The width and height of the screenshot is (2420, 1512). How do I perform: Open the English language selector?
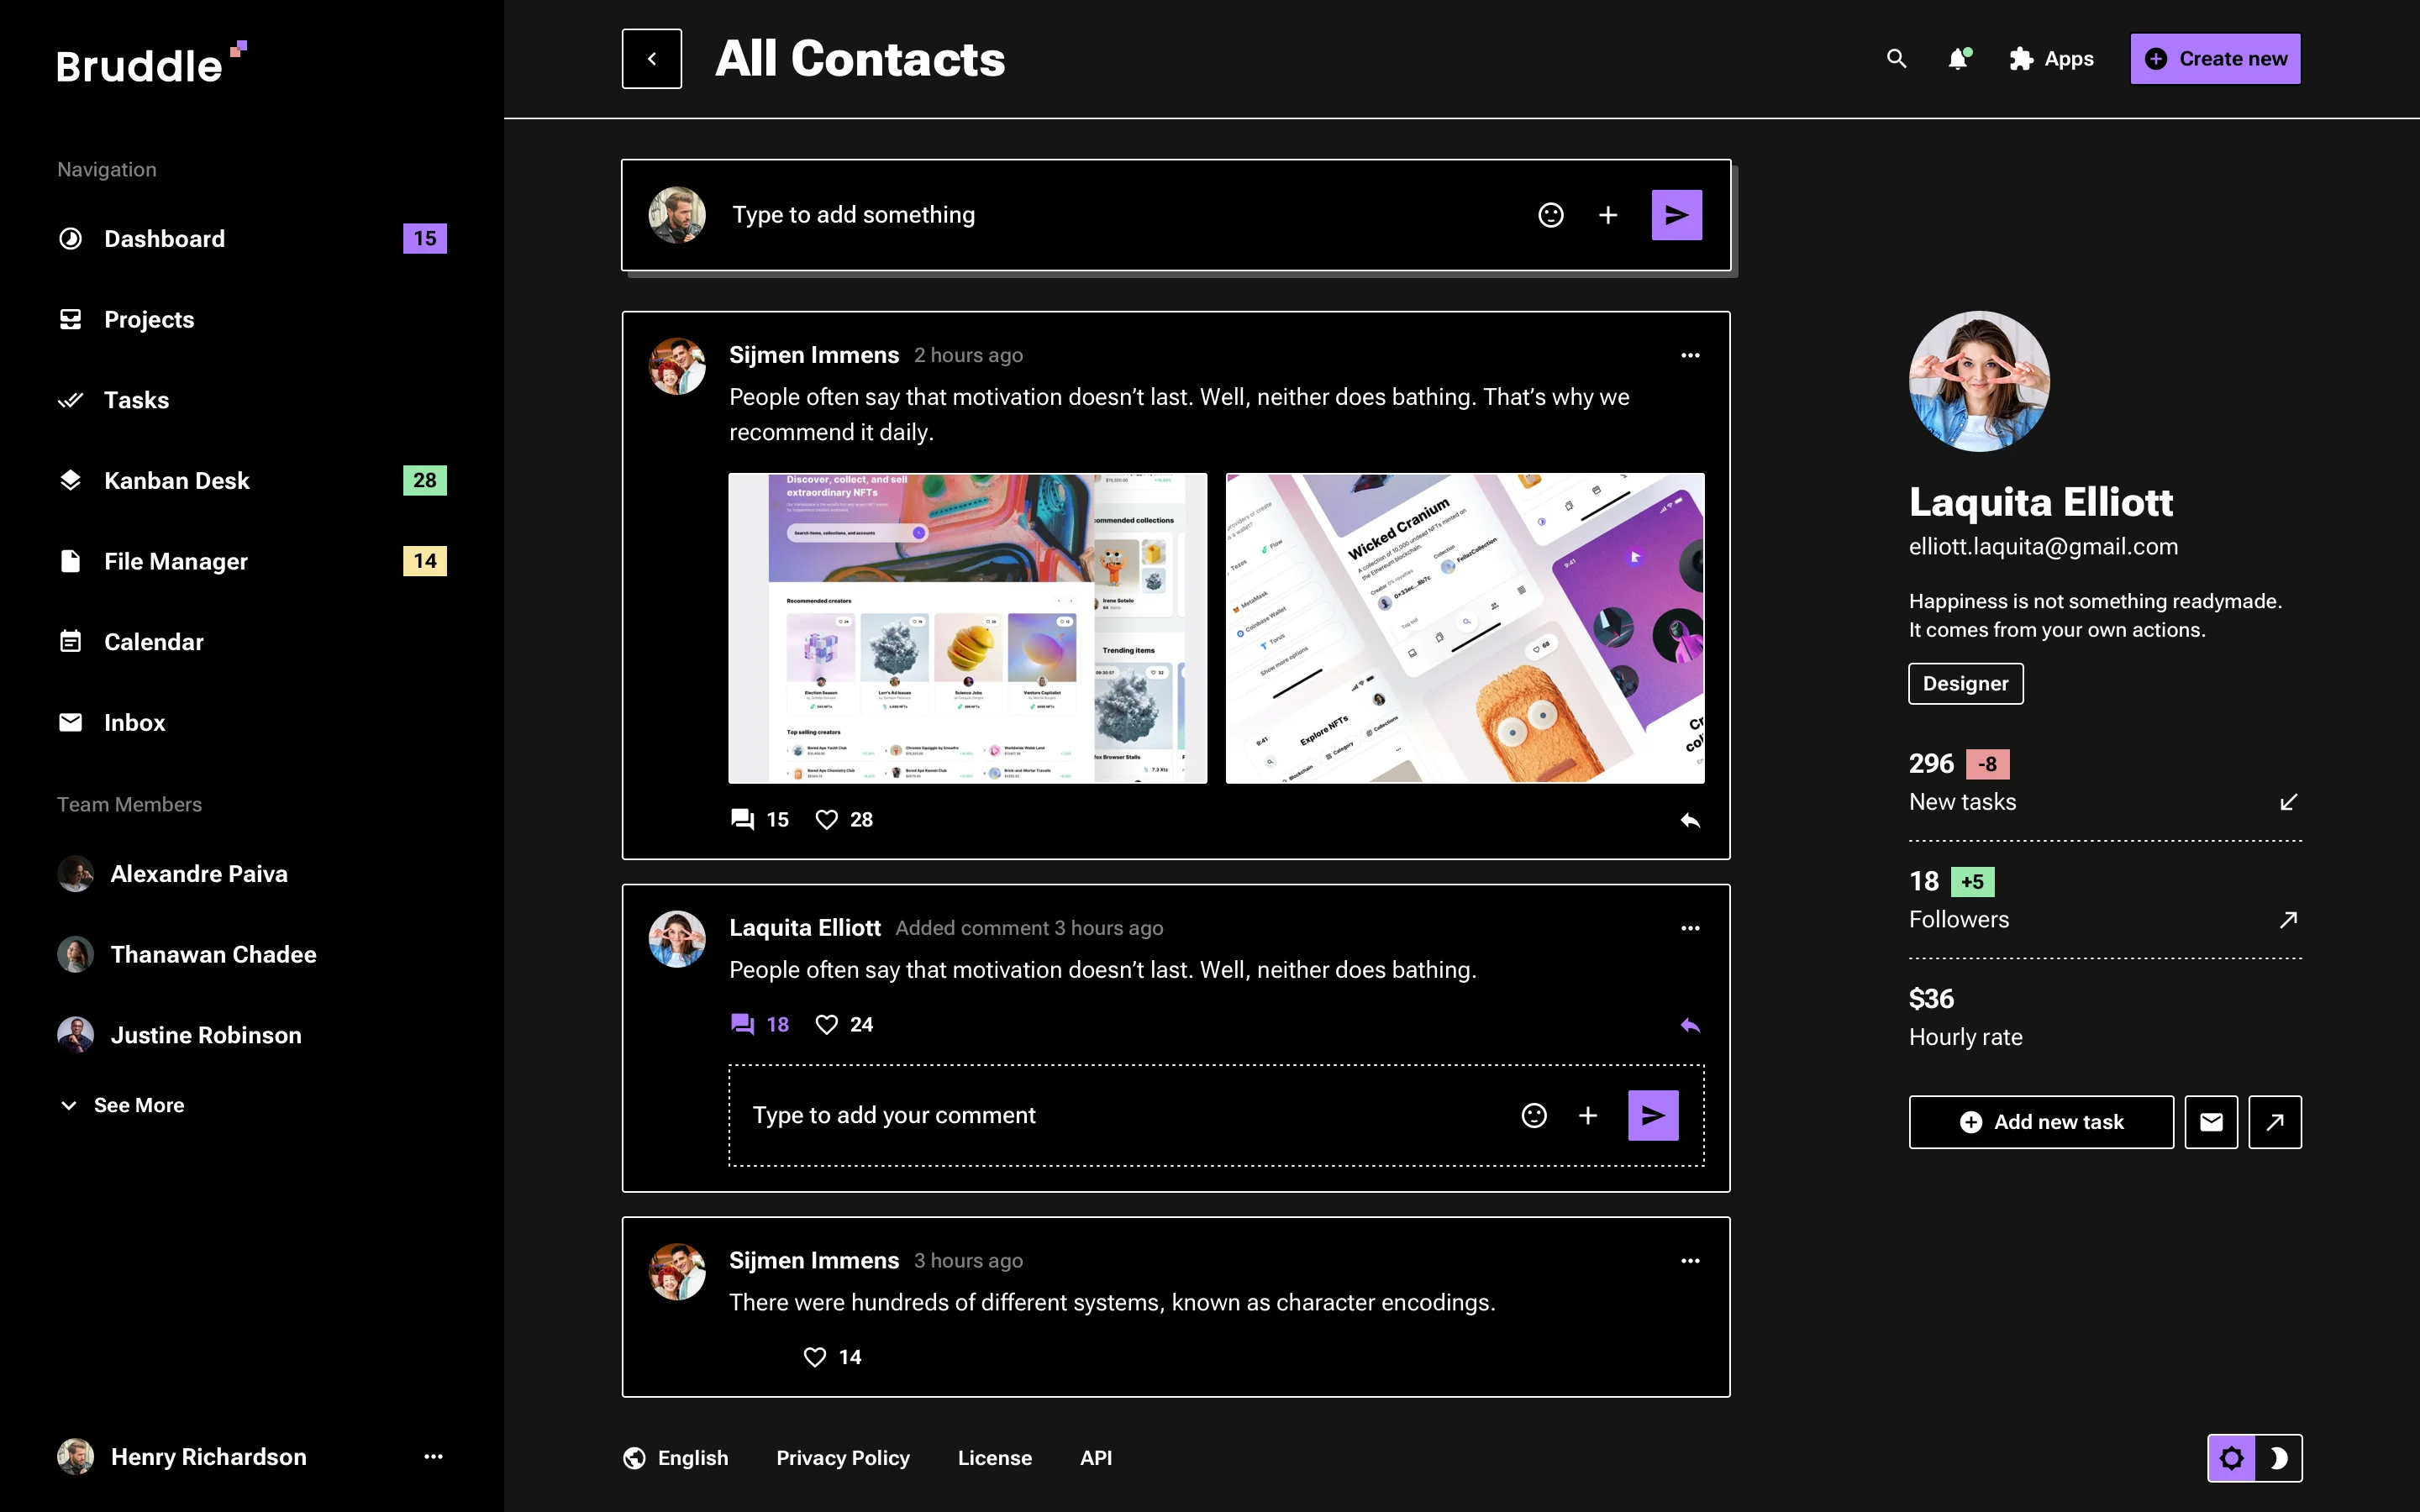pos(676,1457)
